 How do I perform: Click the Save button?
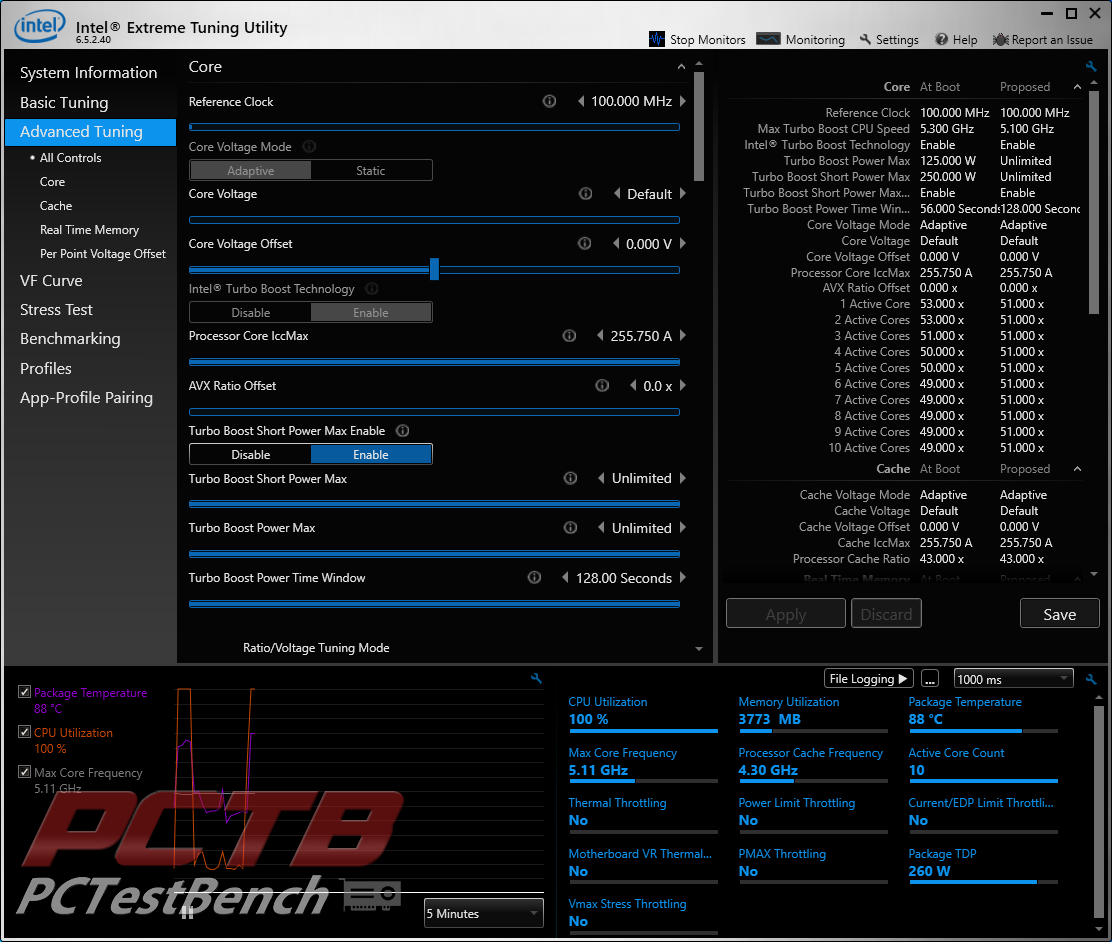[x=1060, y=614]
